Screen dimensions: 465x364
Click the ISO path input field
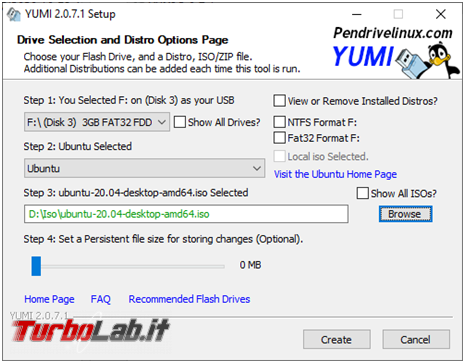[186, 214]
